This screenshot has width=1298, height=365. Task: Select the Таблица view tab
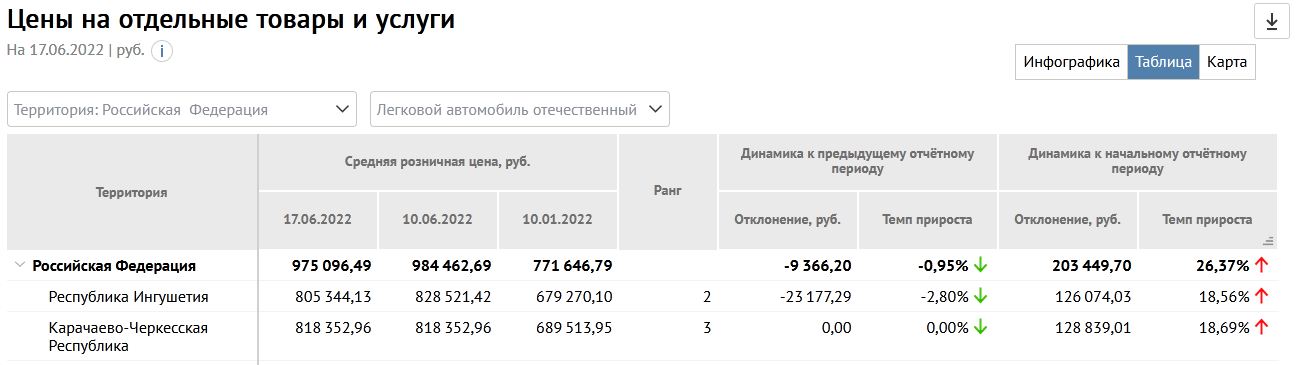click(x=1163, y=62)
